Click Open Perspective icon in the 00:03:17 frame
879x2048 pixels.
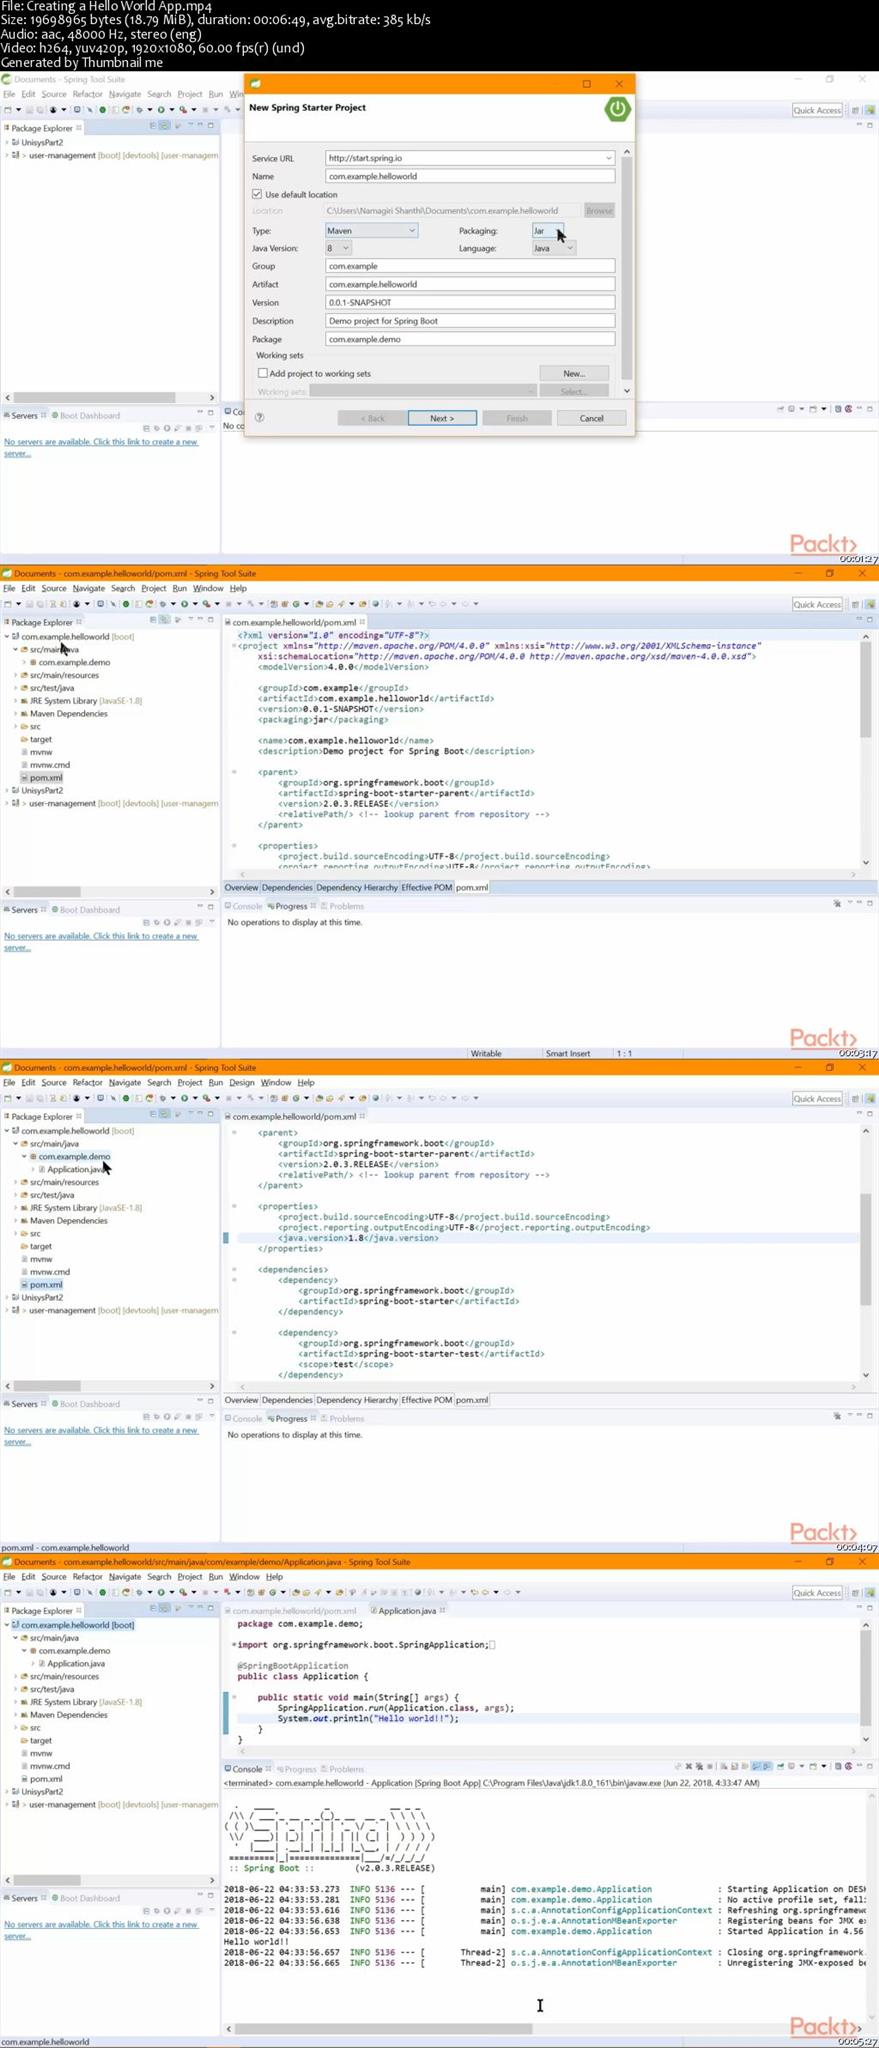pyautogui.click(x=856, y=604)
